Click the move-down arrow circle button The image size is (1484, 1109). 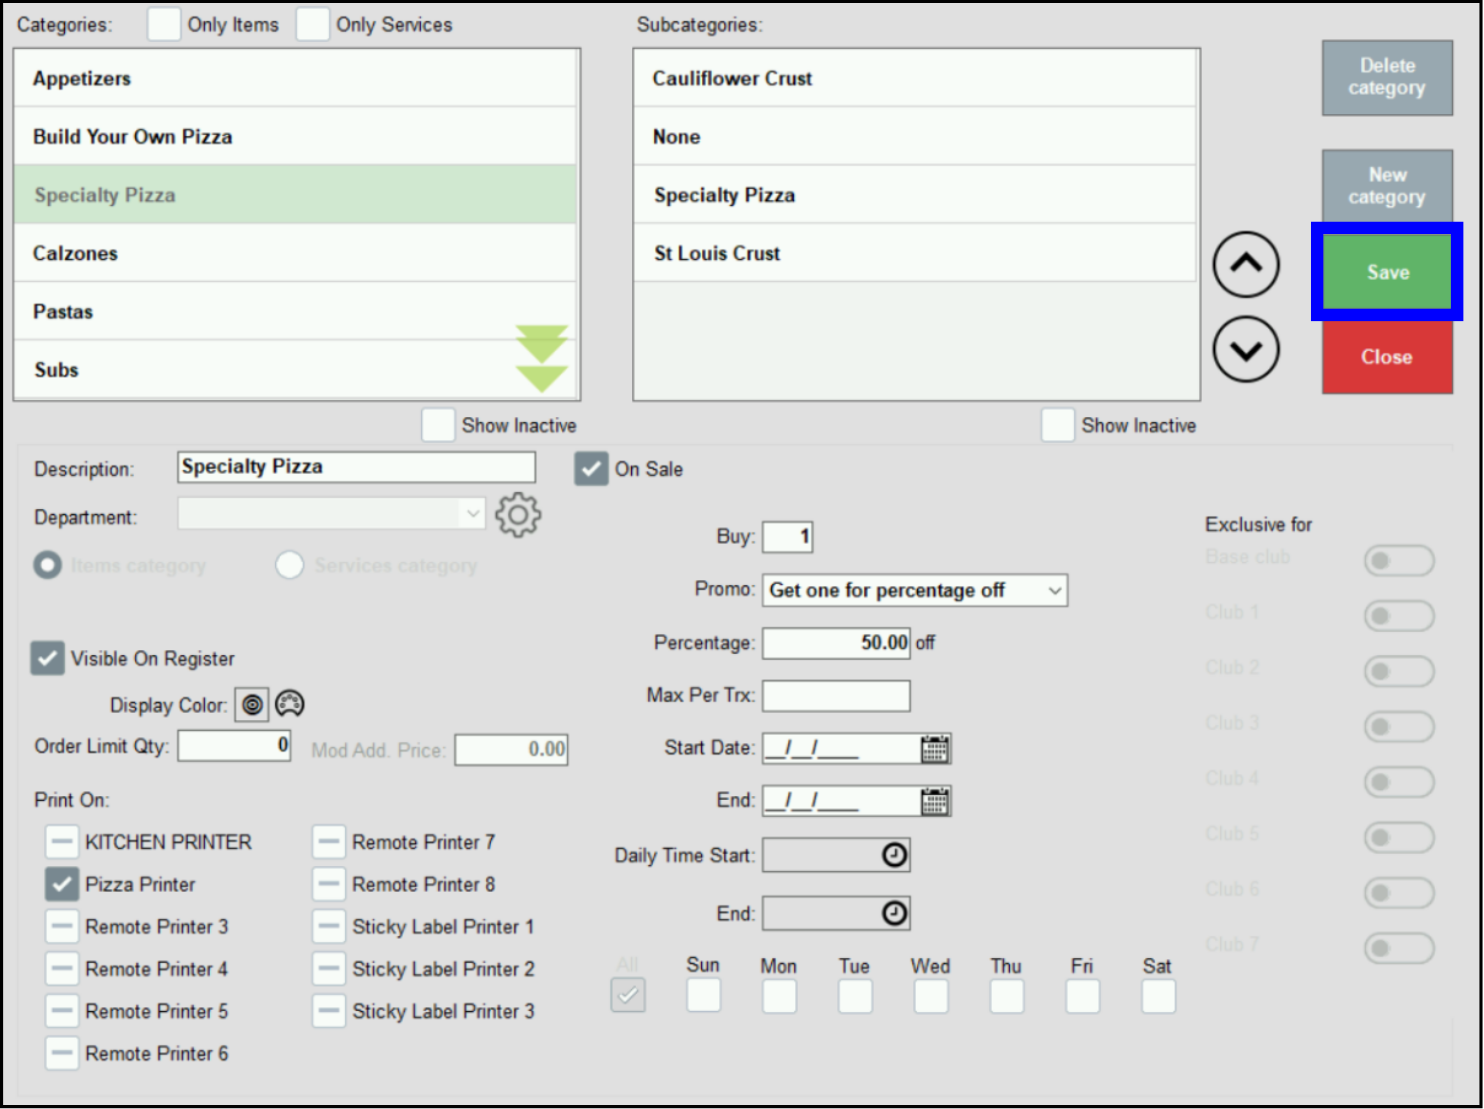click(1245, 350)
